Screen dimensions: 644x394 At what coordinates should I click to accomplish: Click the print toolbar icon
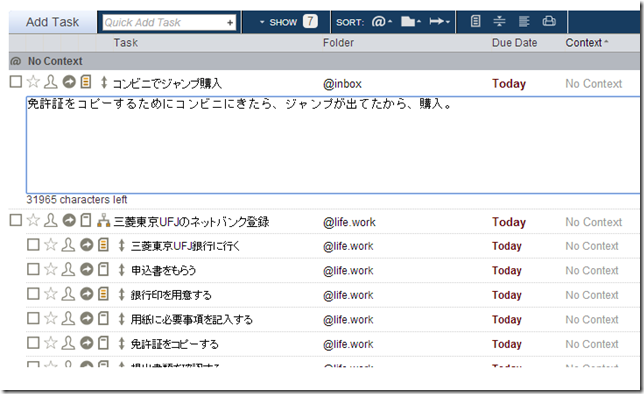pyautogui.click(x=549, y=21)
